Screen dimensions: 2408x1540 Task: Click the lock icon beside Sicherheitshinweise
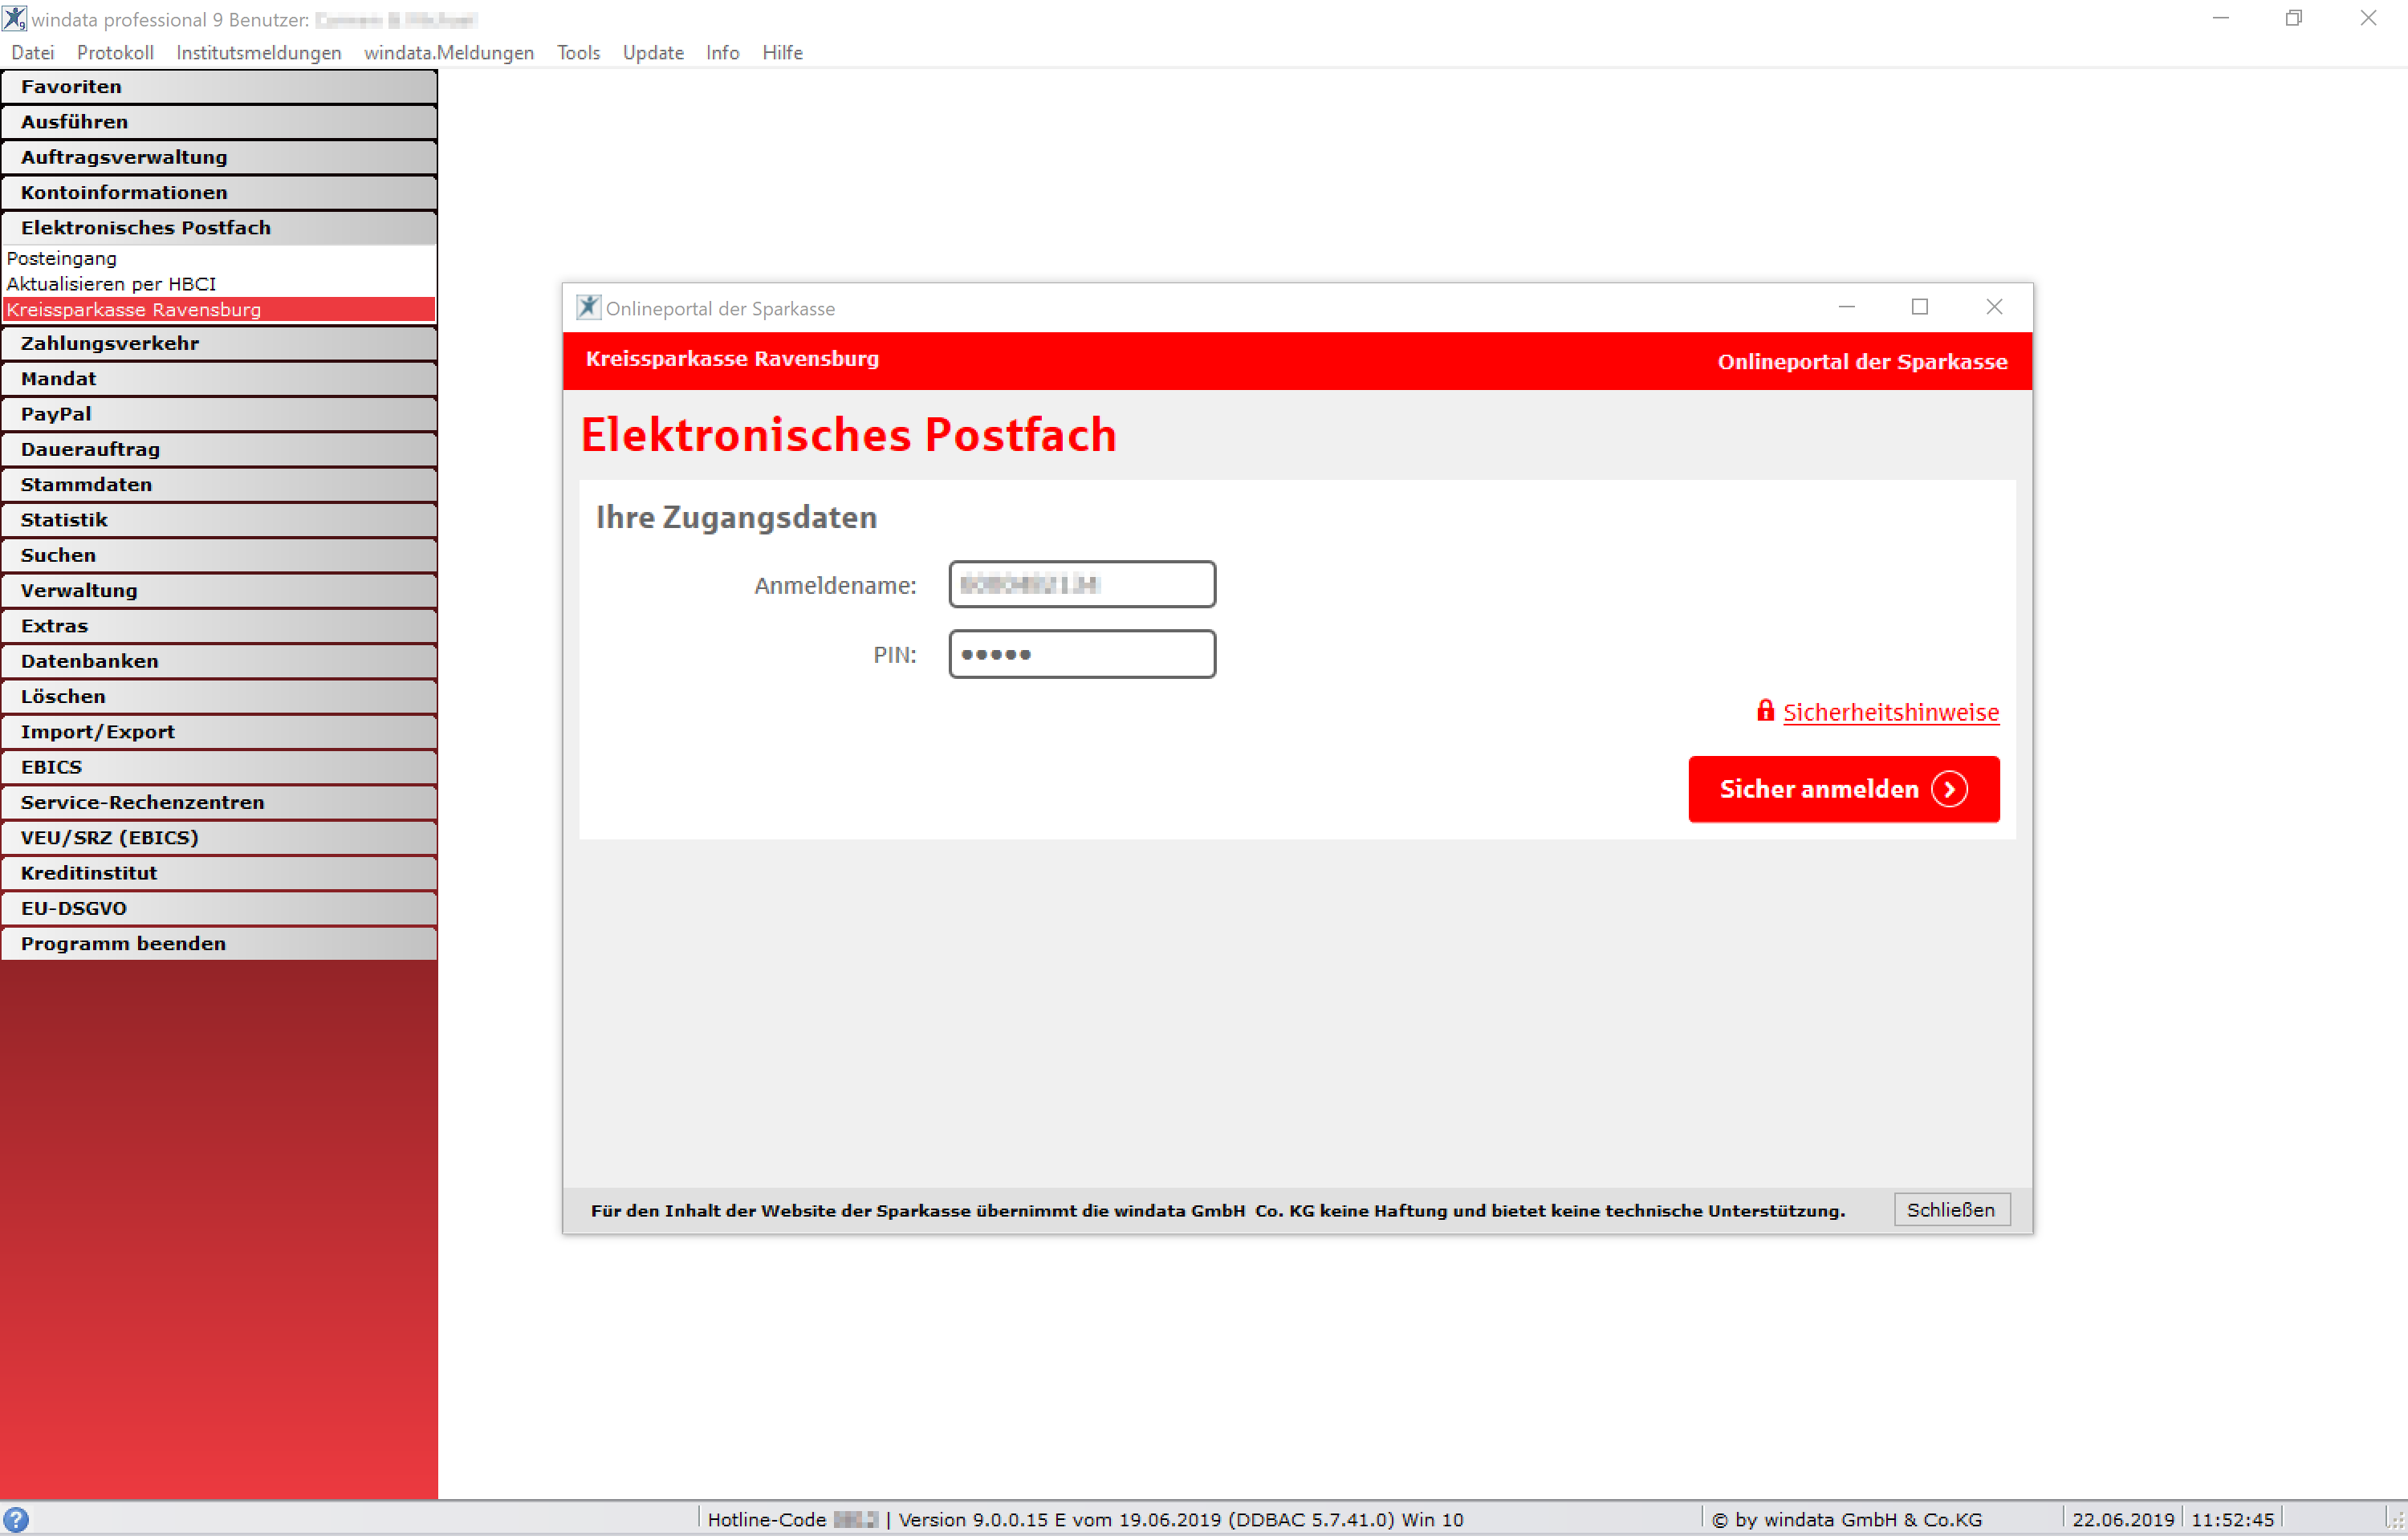(x=1765, y=711)
